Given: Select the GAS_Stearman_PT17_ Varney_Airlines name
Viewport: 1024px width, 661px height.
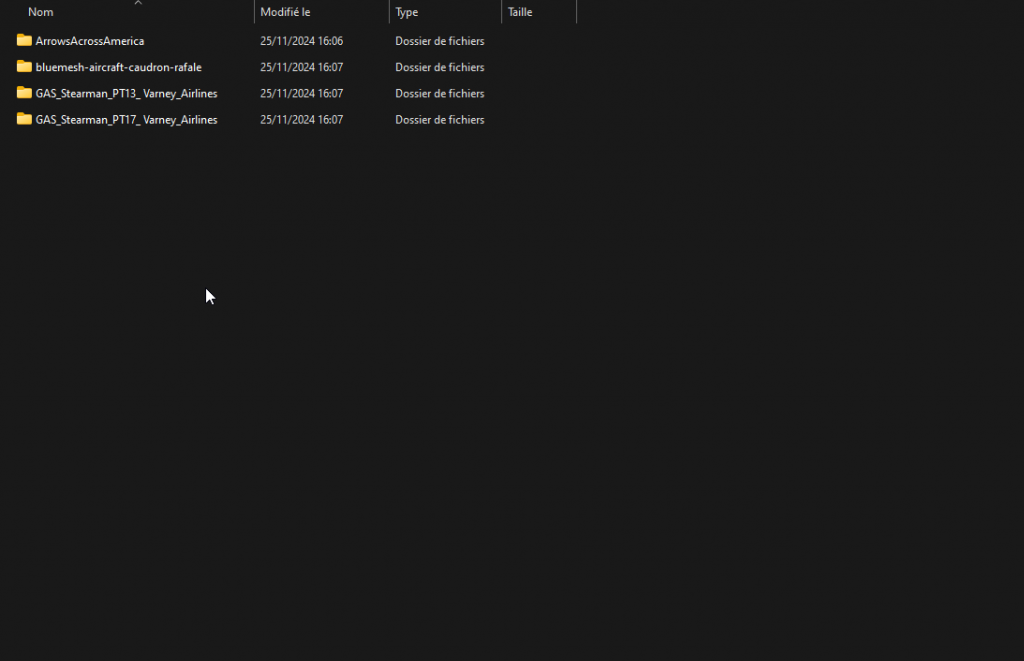Looking at the screenshot, I should 126,119.
